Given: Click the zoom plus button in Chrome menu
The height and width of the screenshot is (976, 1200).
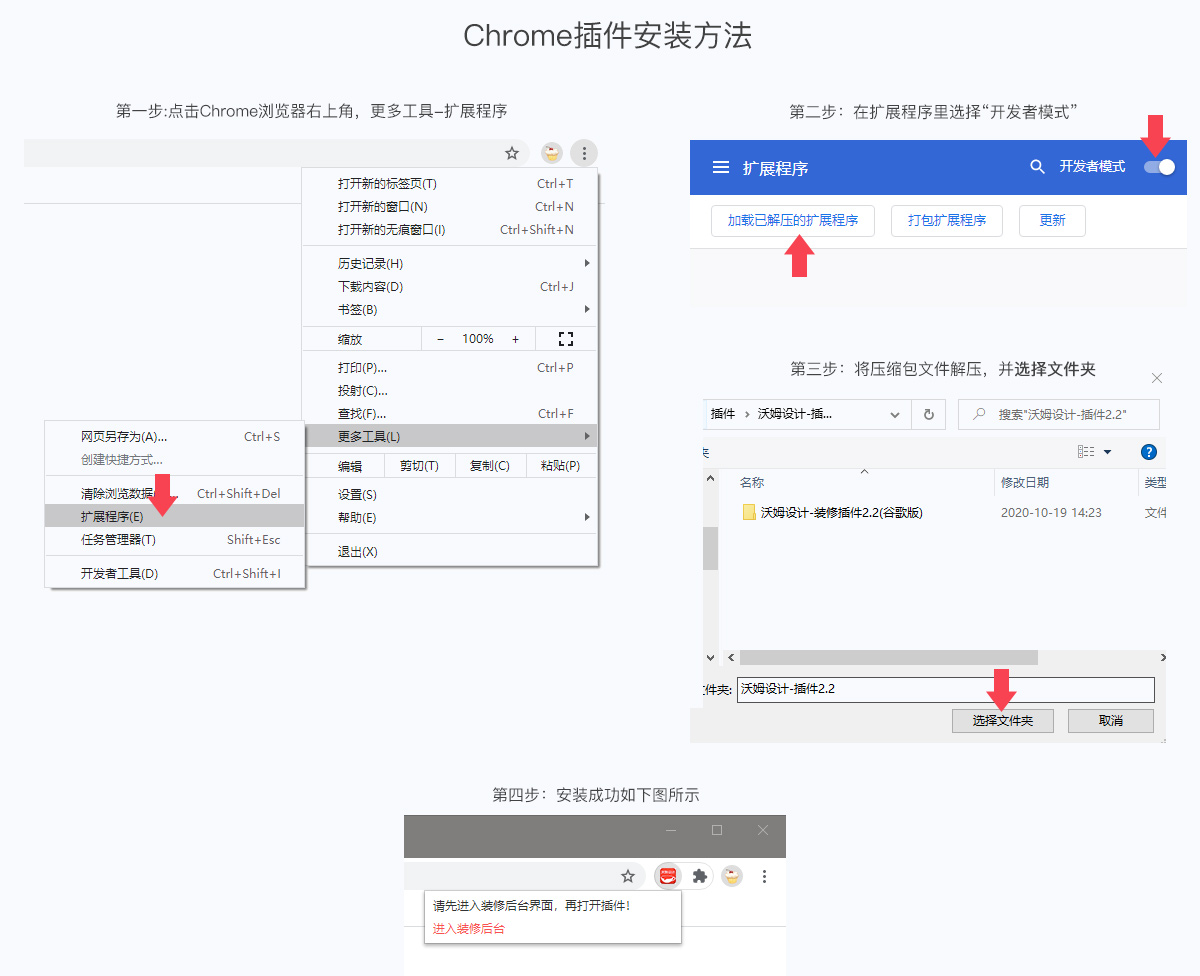Looking at the screenshot, I should tap(516, 339).
